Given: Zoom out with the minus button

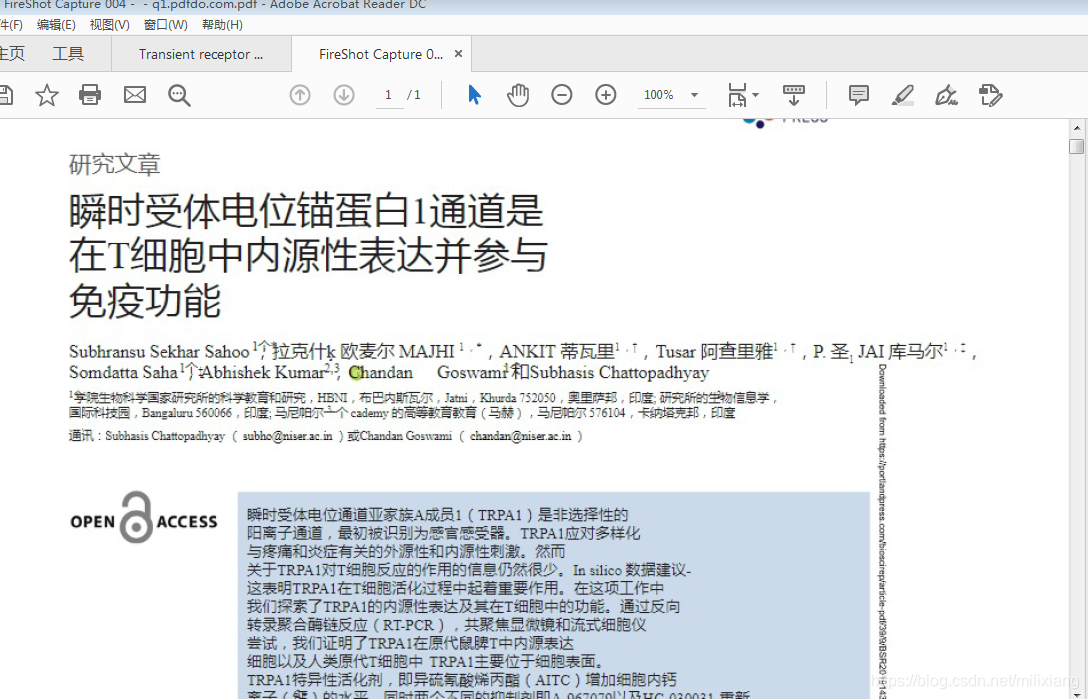Looking at the screenshot, I should (x=561, y=95).
